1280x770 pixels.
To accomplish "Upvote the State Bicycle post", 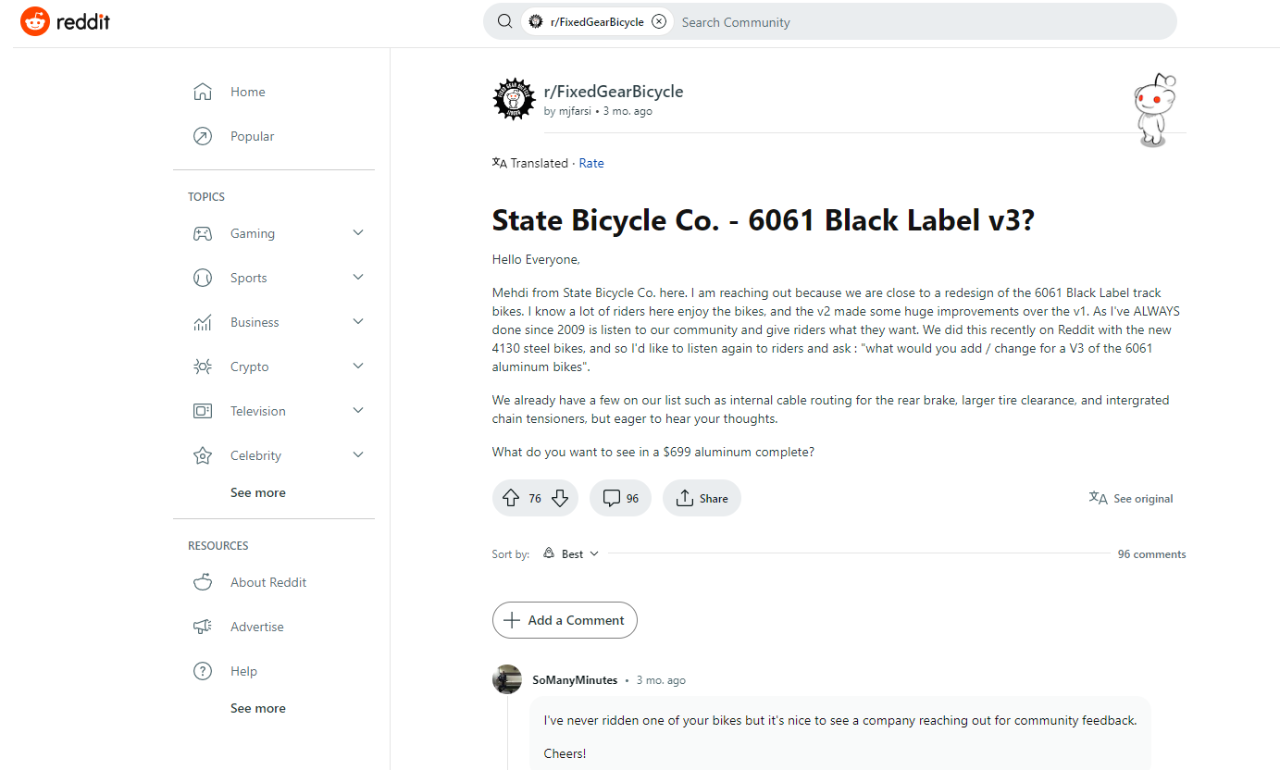I will click(511, 498).
